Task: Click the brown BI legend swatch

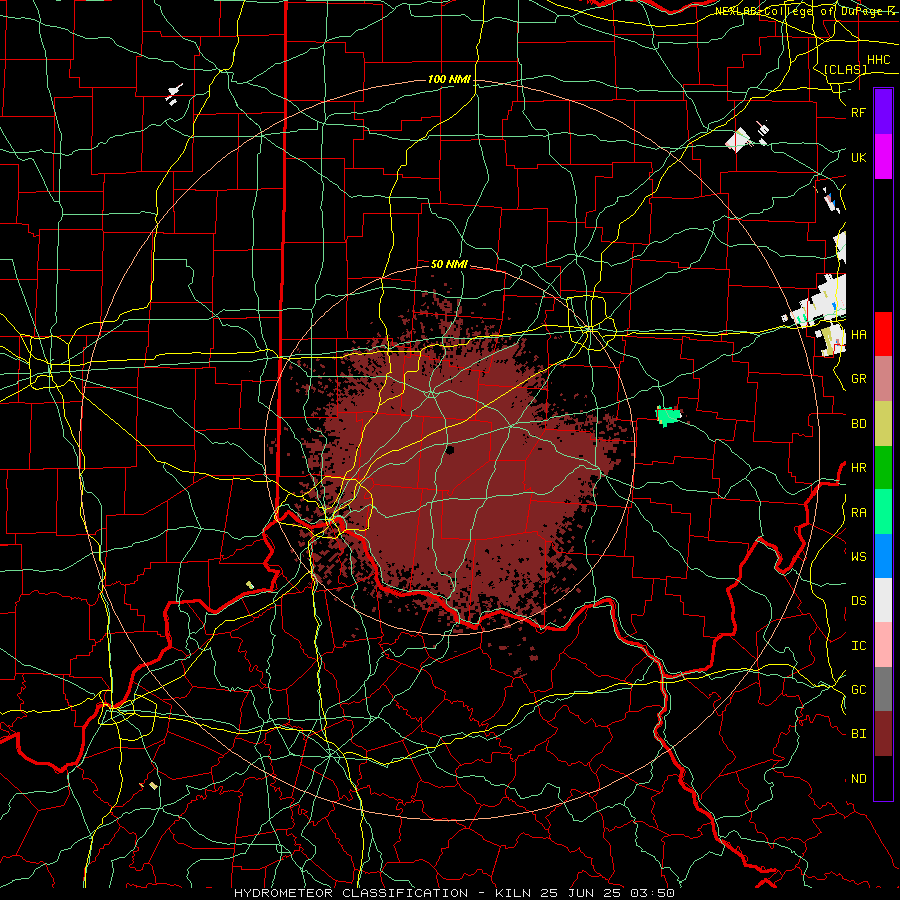Action: (883, 734)
